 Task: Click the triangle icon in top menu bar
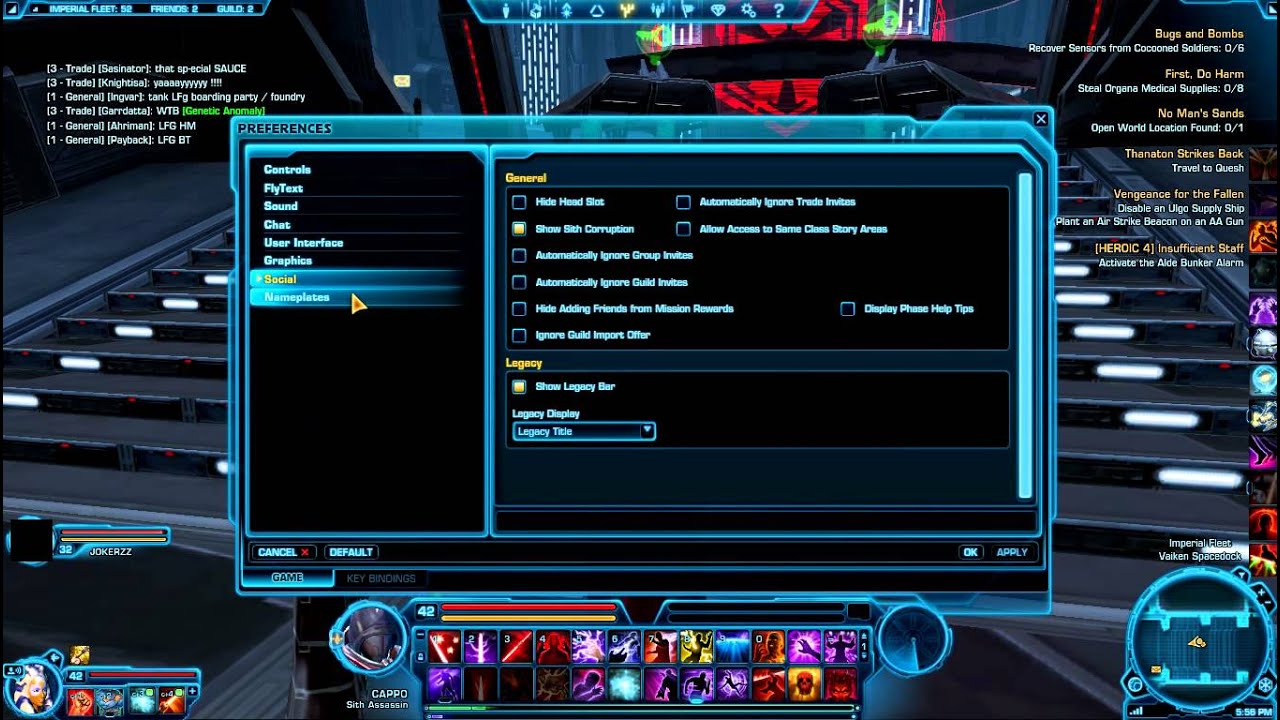(x=596, y=10)
